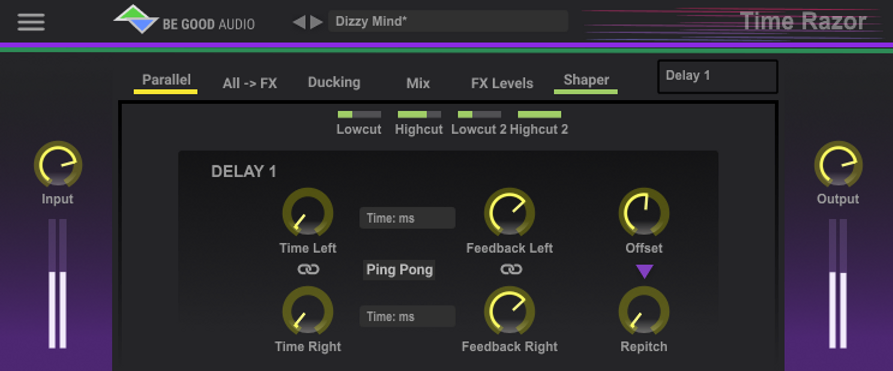Viewport: 893px width, 371px height.
Task: Open the Time: ms dropdown for Time Right
Action: (407, 316)
